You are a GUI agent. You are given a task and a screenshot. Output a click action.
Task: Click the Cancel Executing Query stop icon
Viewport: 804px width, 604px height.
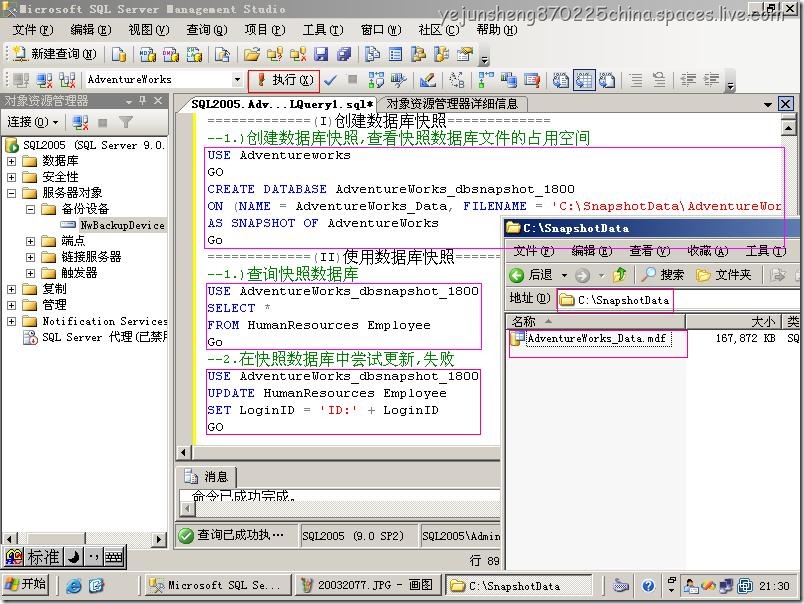click(352, 79)
